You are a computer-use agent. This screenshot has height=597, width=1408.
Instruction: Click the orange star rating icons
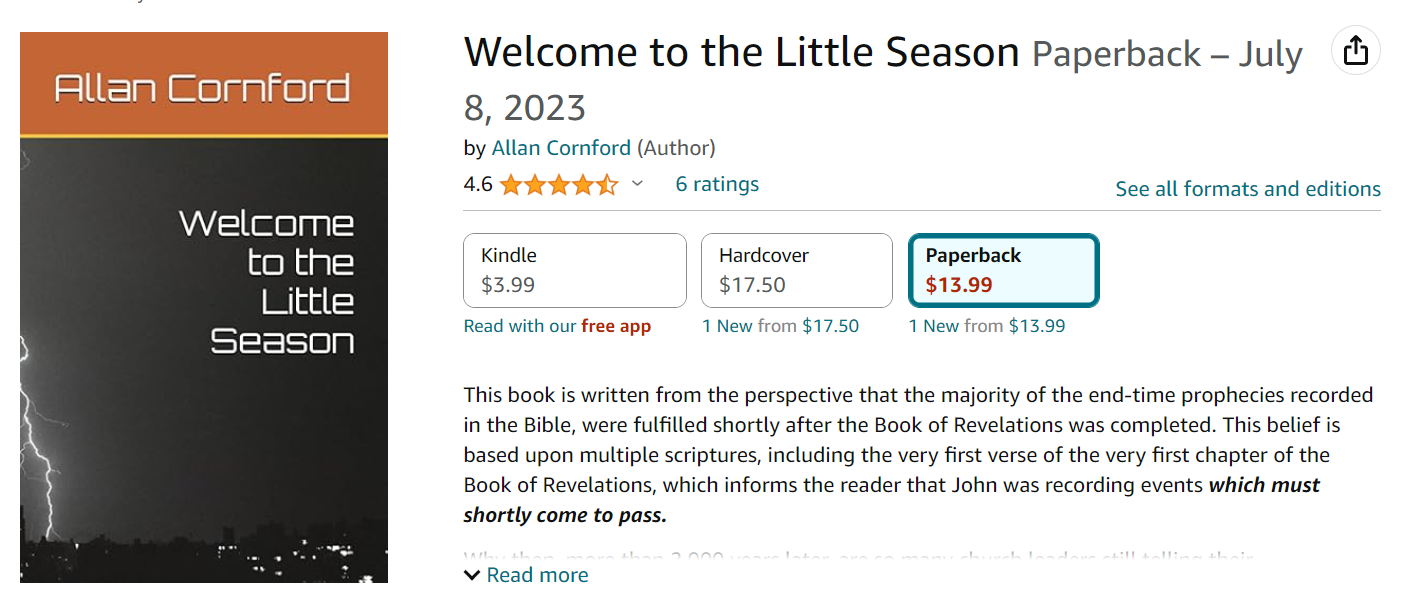(x=559, y=185)
